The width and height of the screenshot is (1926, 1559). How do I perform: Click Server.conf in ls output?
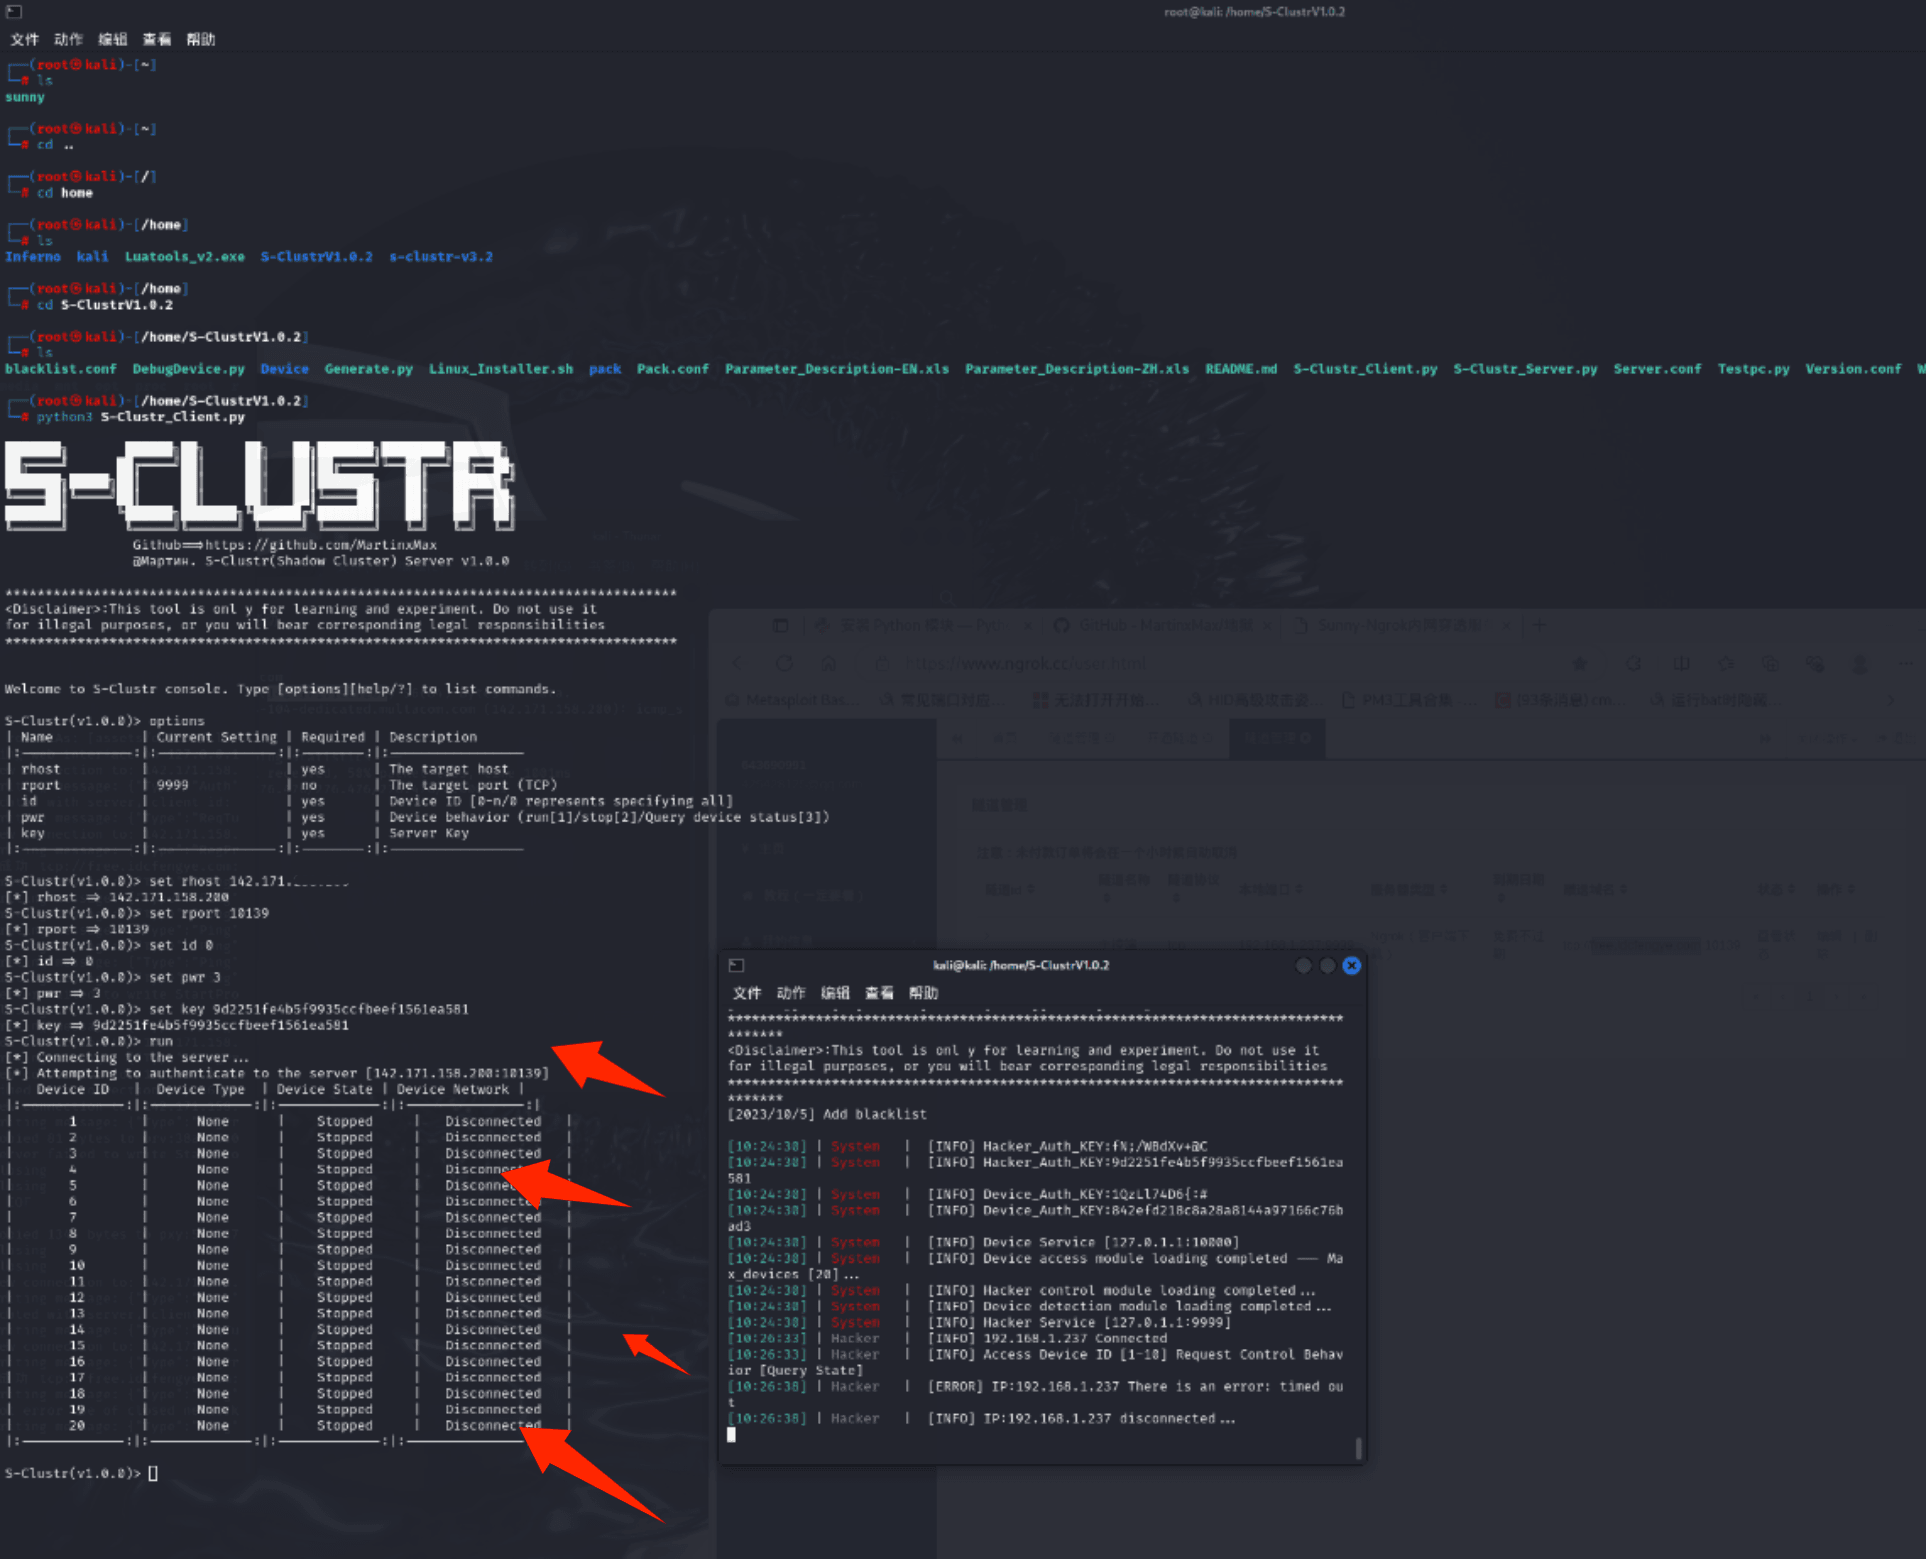tap(1657, 369)
